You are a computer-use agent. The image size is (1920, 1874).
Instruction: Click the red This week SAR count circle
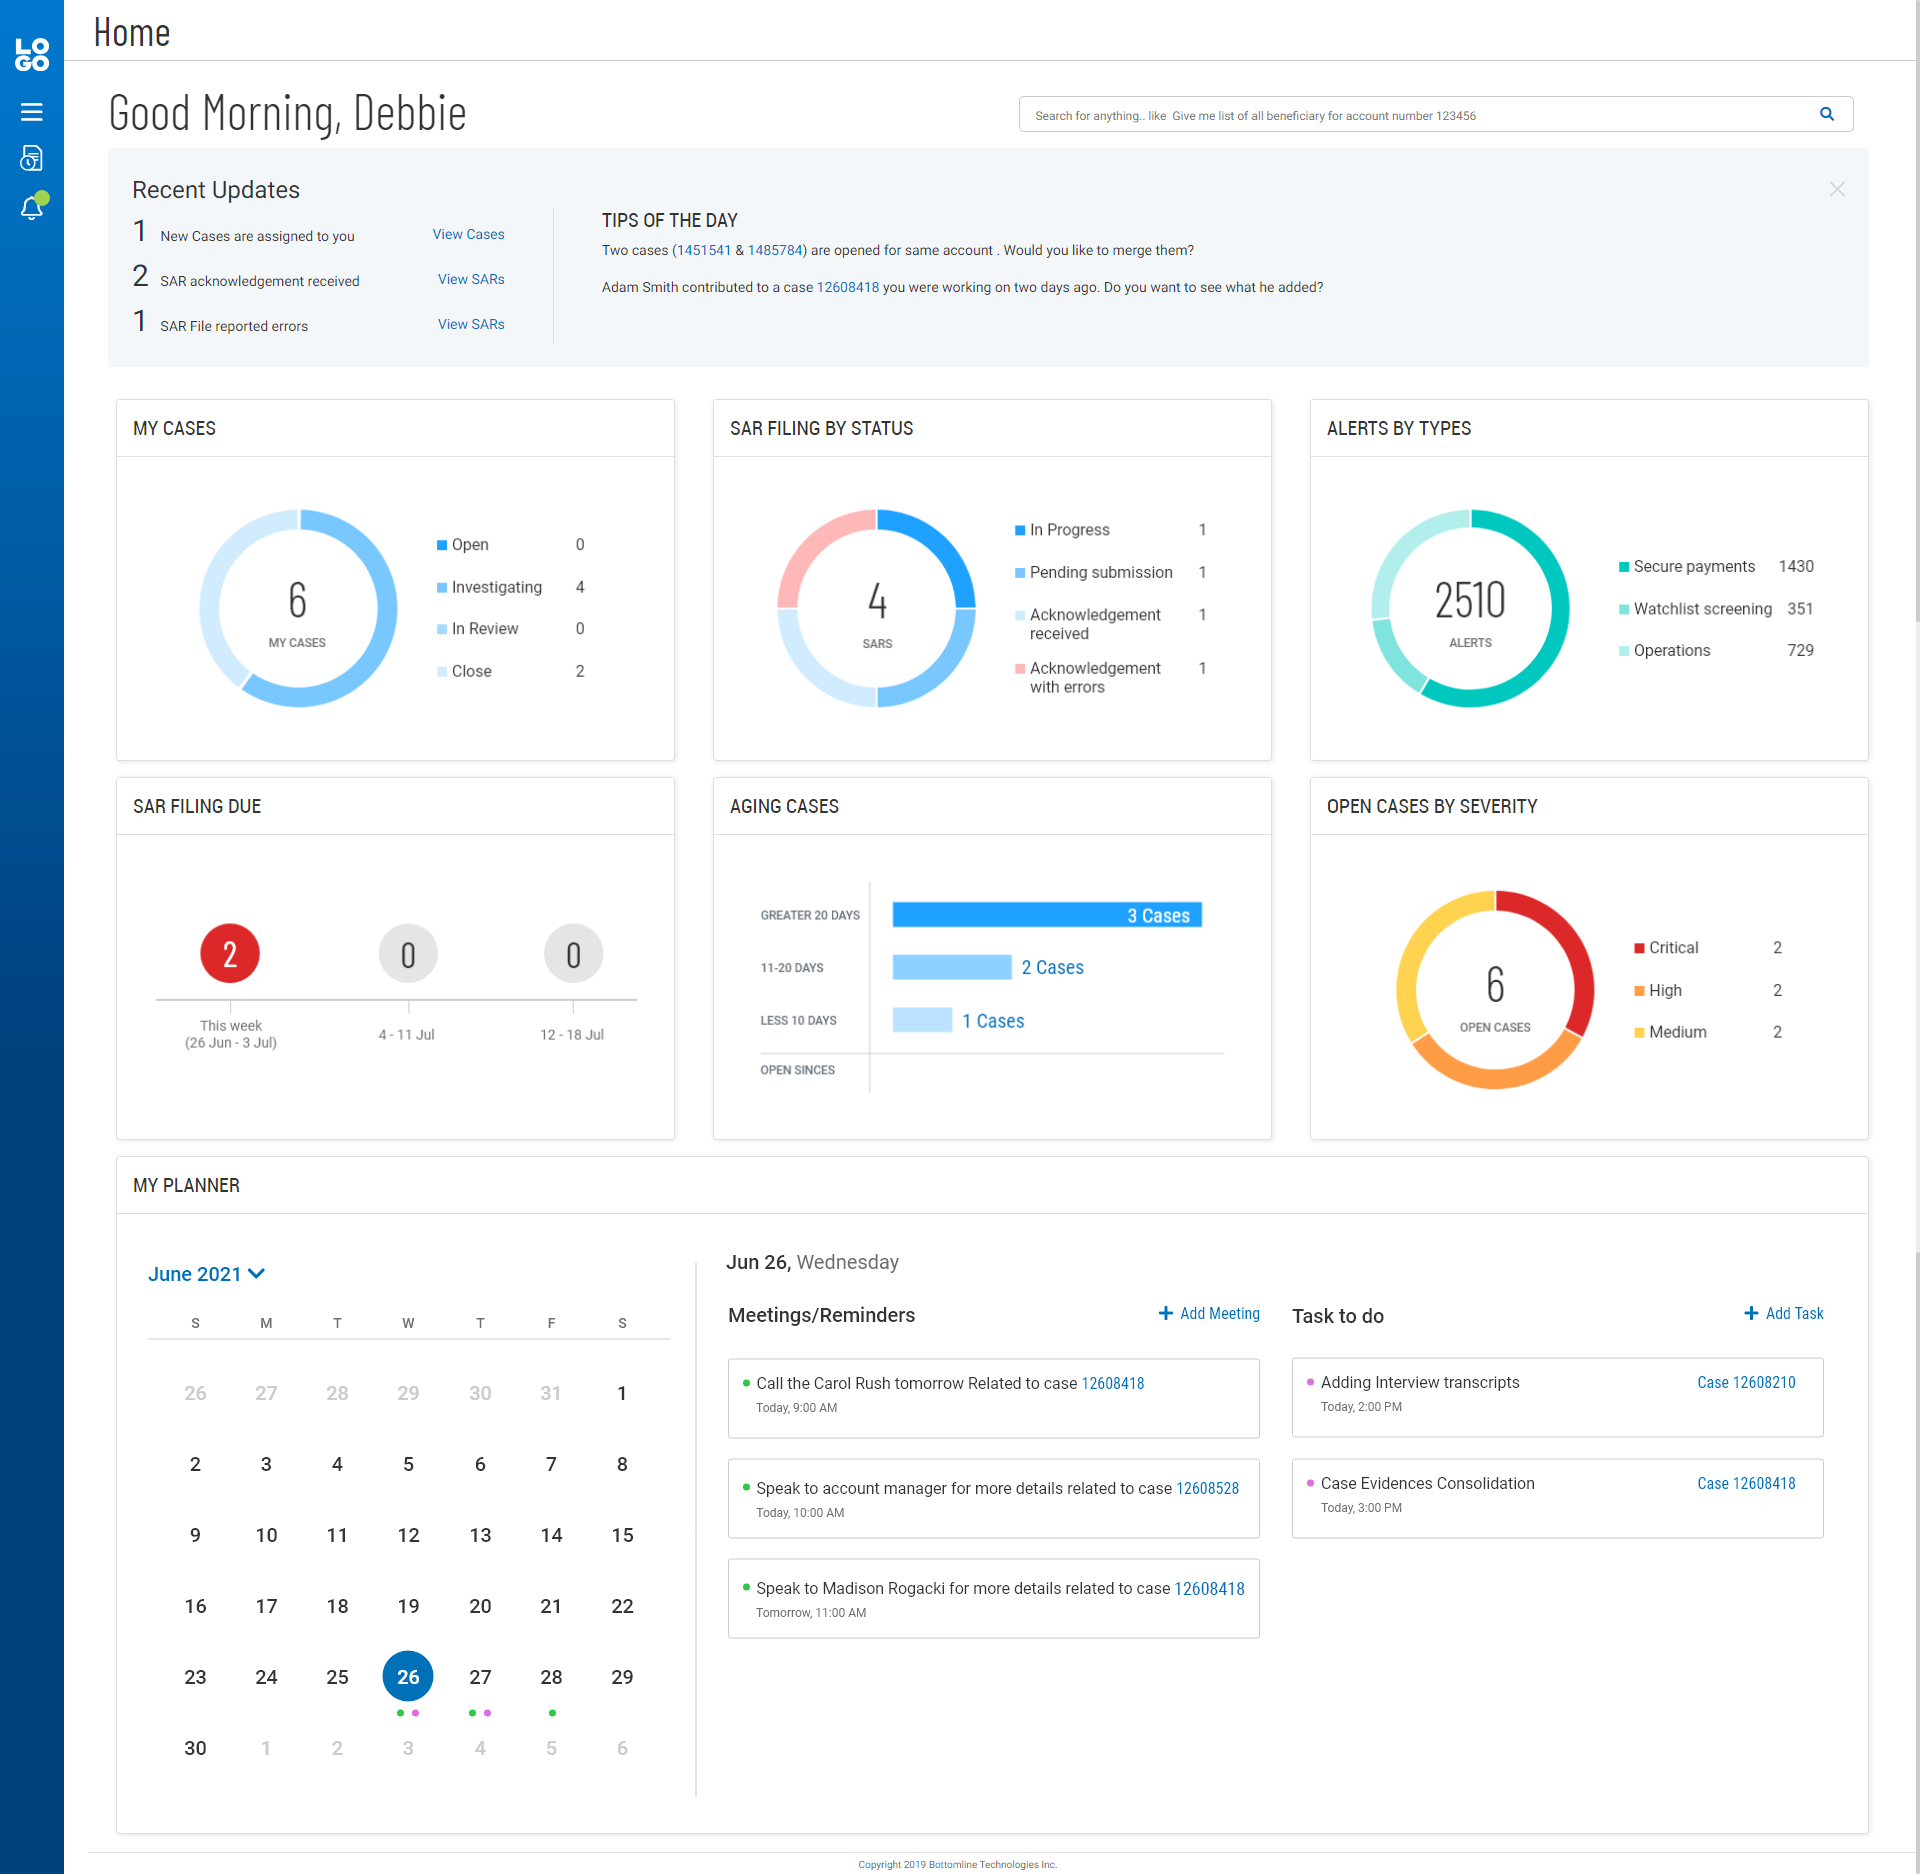click(x=230, y=953)
